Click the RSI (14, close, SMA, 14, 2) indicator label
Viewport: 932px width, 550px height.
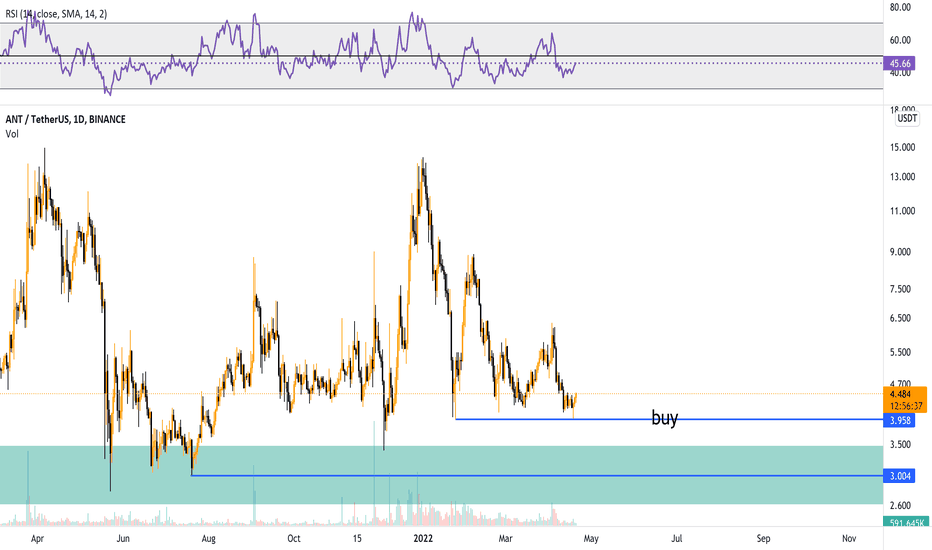[x=55, y=14]
